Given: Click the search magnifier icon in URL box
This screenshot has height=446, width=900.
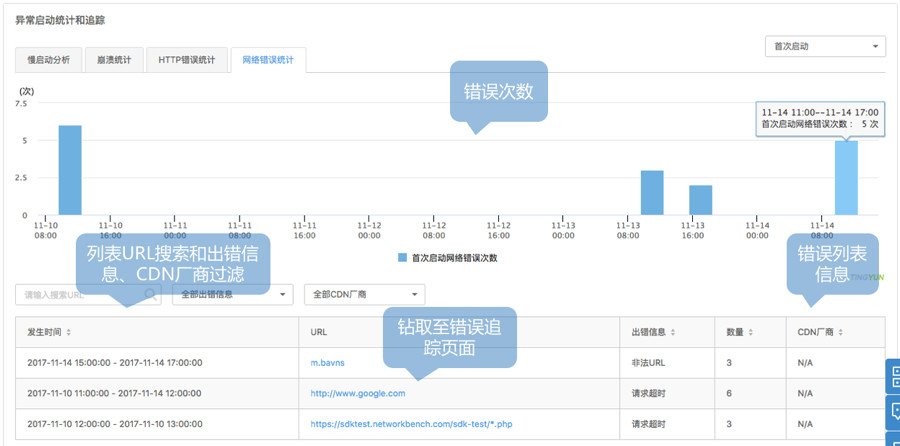Looking at the screenshot, I should pyautogui.click(x=150, y=295).
